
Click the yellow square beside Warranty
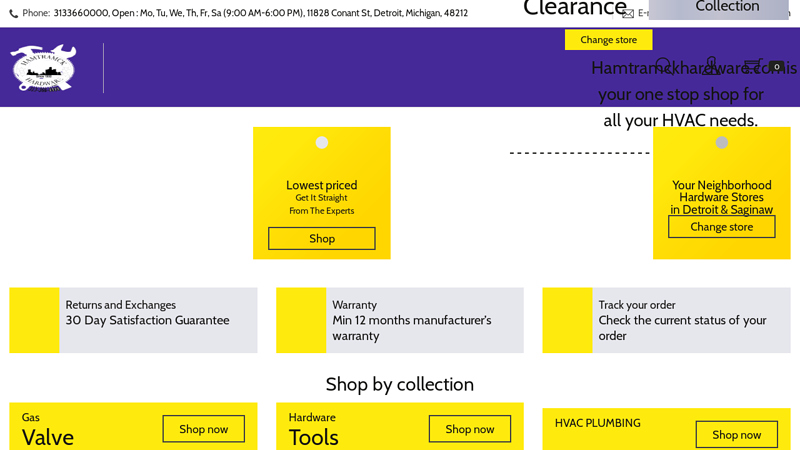coord(301,320)
